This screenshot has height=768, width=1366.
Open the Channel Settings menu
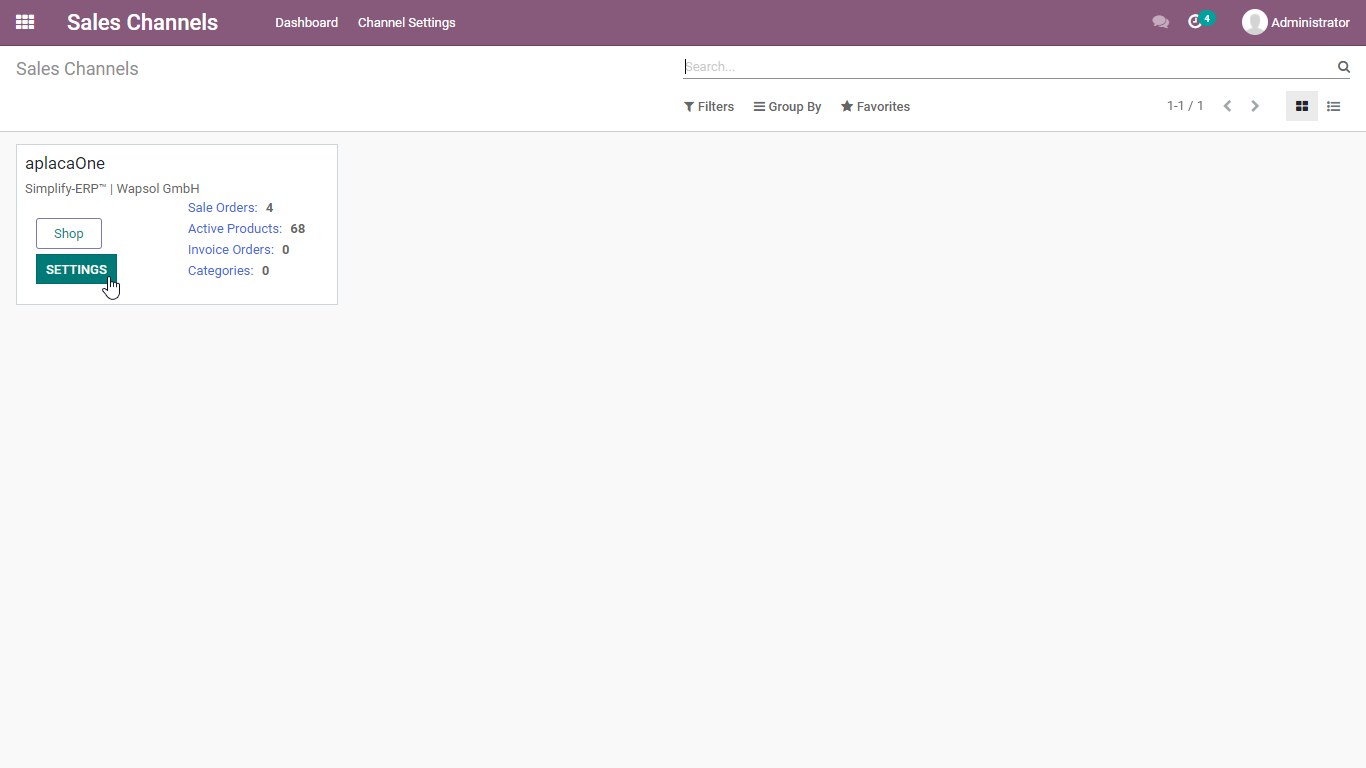(407, 22)
